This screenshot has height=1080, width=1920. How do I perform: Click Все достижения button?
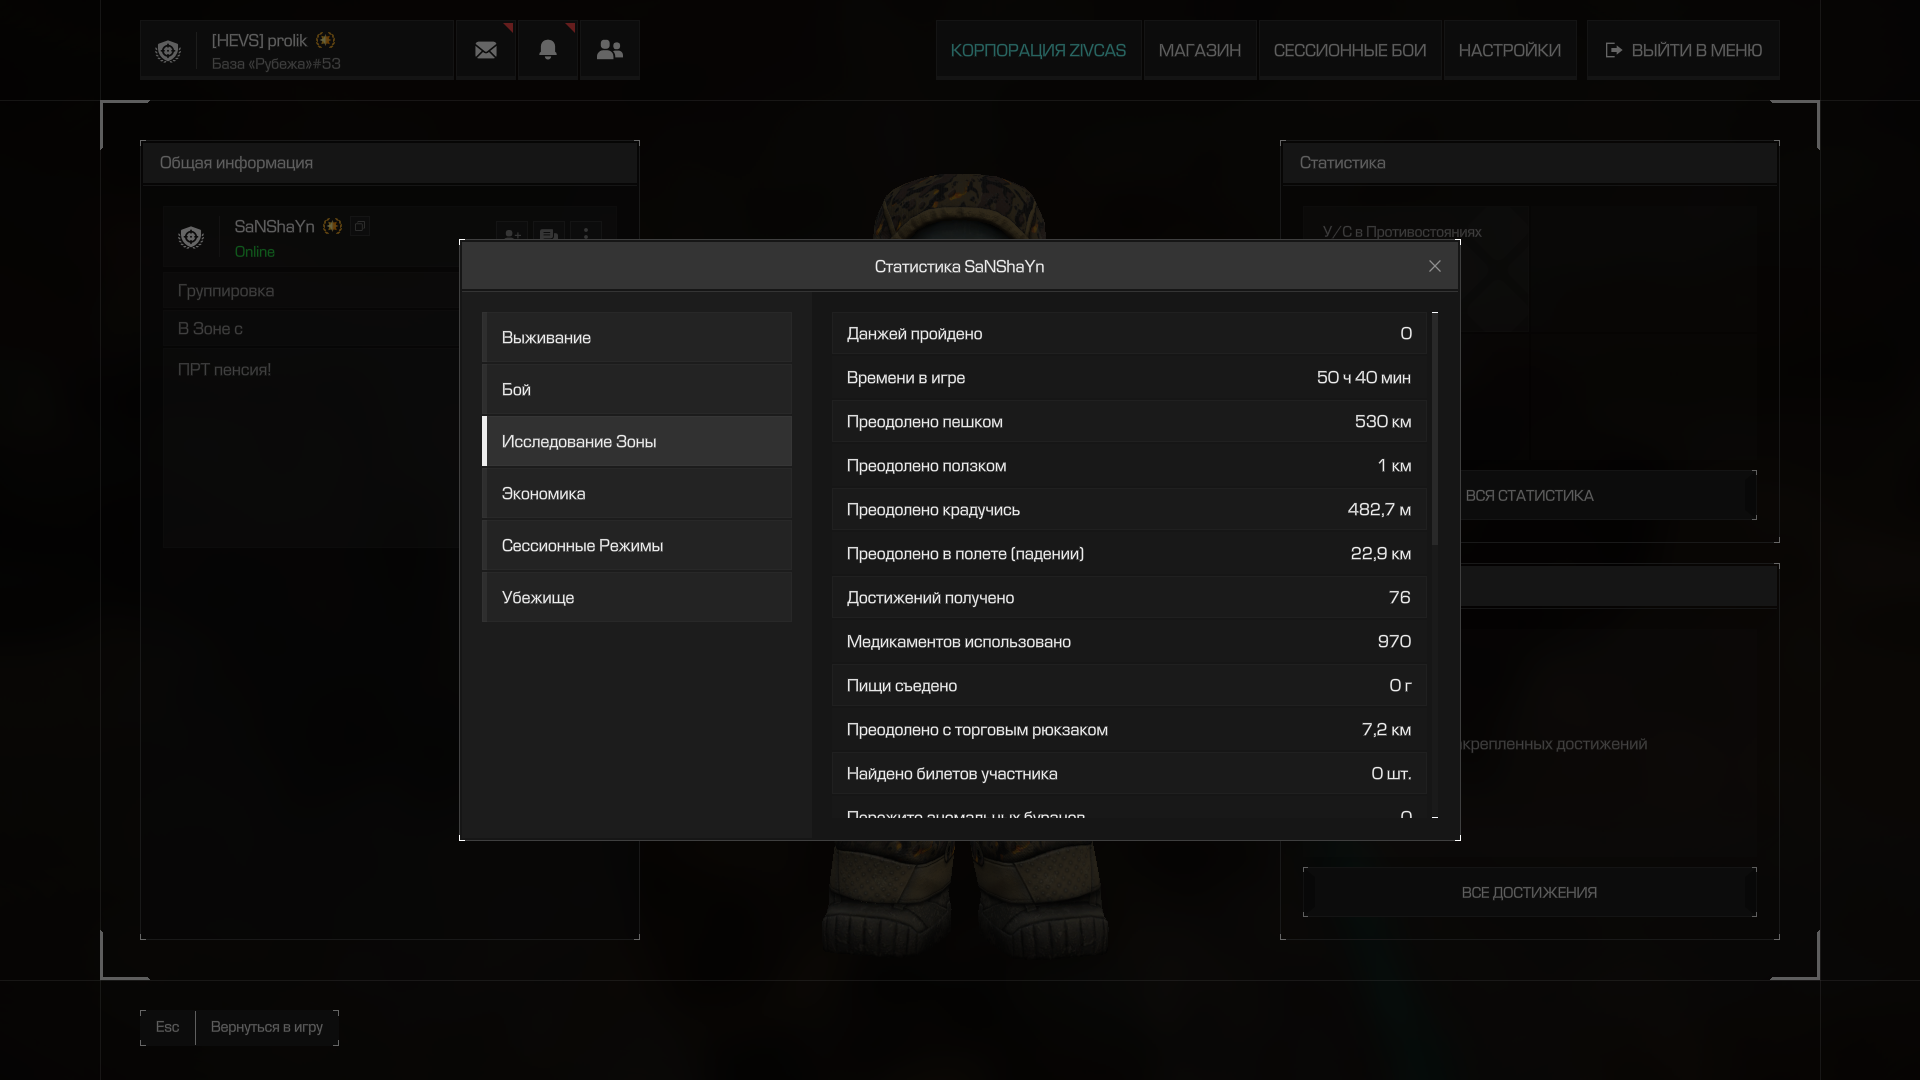[1529, 892]
